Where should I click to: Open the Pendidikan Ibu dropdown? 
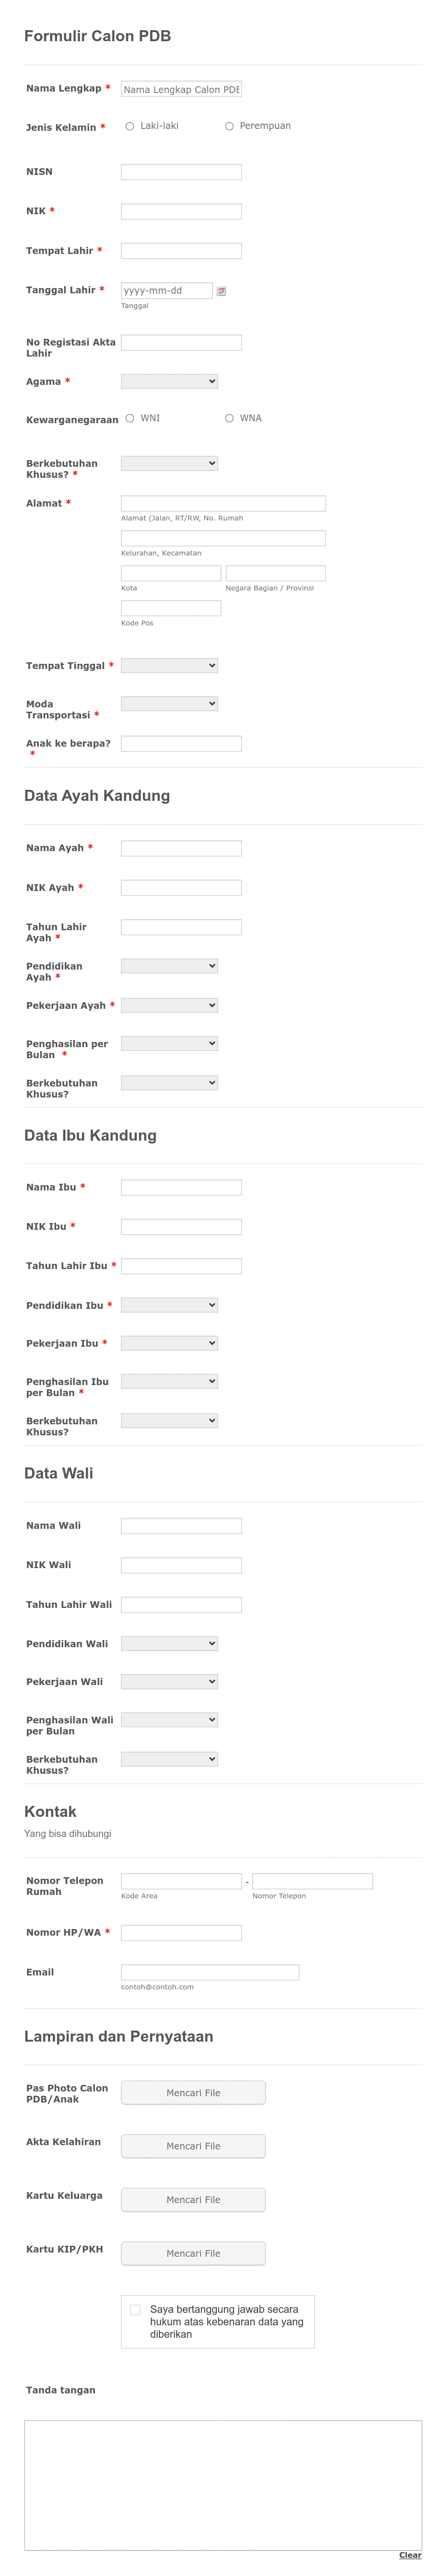coord(169,1304)
